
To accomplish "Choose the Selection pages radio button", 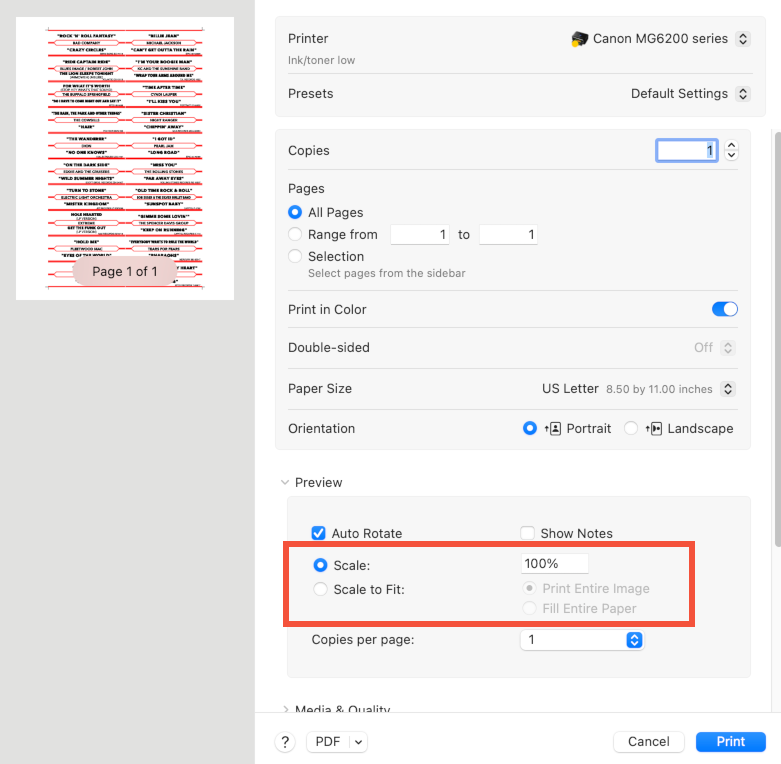I will (x=295, y=256).
